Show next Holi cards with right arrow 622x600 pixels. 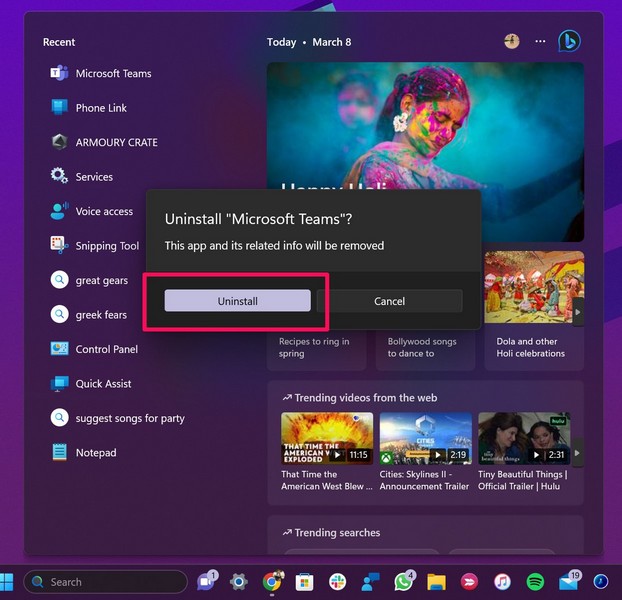(x=577, y=313)
